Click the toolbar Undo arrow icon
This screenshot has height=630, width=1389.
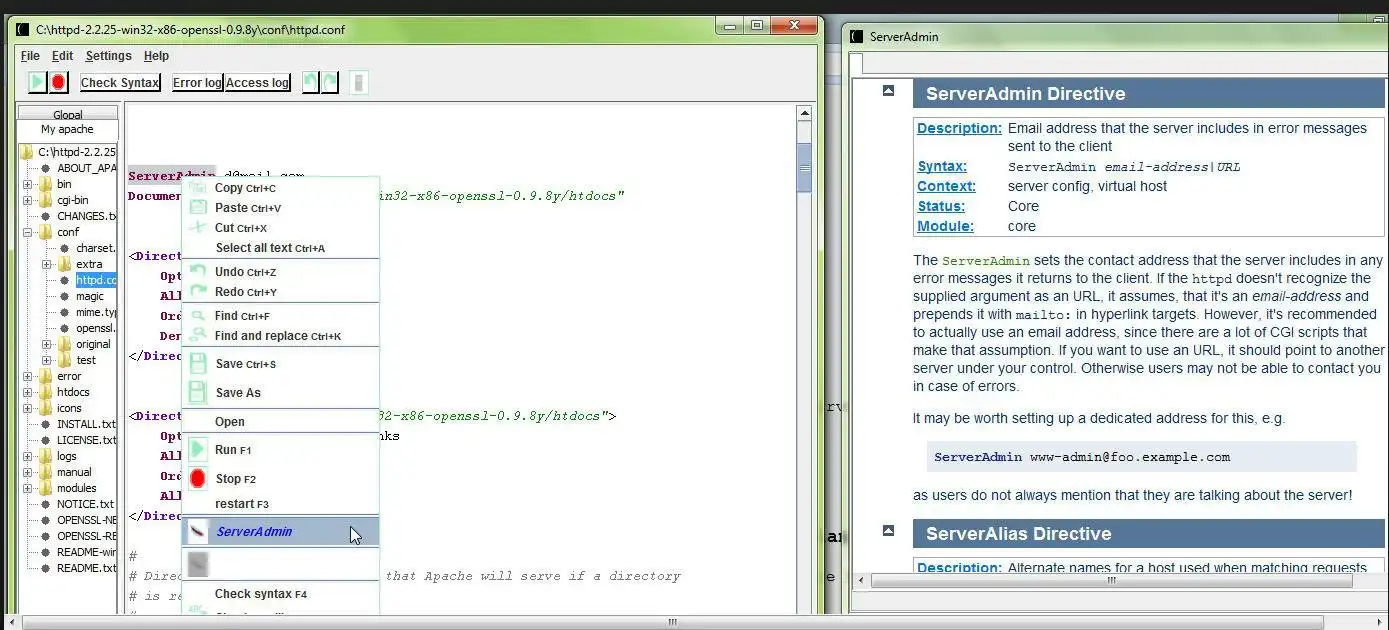point(311,82)
